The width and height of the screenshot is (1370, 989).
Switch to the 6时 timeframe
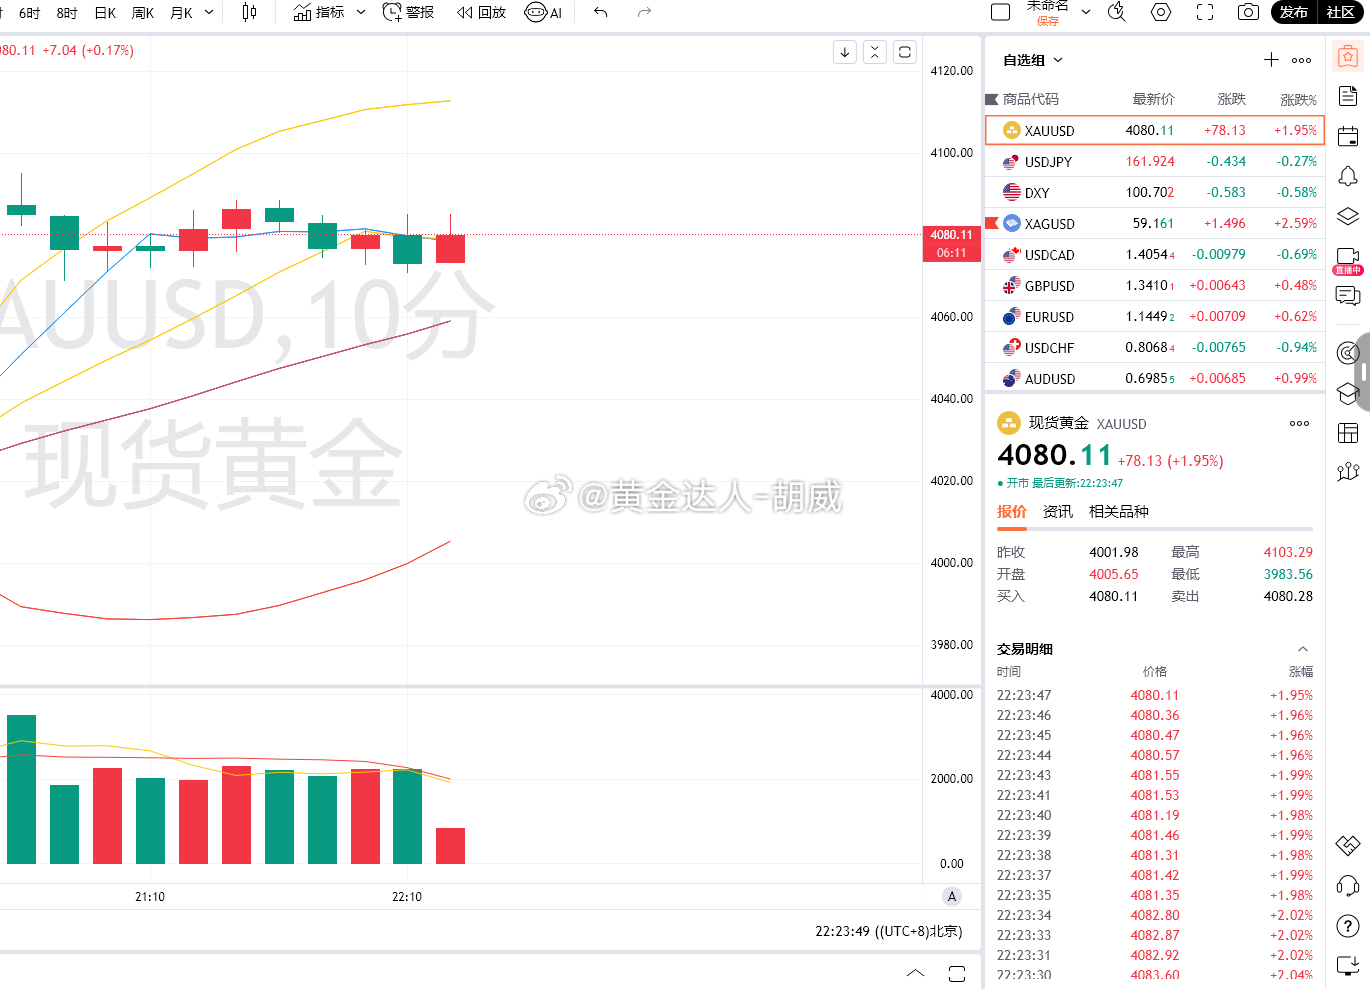coord(29,13)
